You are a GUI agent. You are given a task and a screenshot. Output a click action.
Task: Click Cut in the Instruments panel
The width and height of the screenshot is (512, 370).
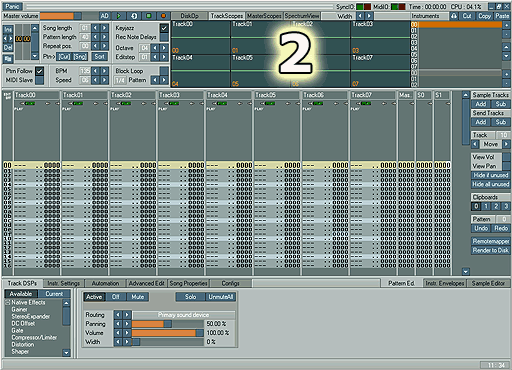coord(467,16)
